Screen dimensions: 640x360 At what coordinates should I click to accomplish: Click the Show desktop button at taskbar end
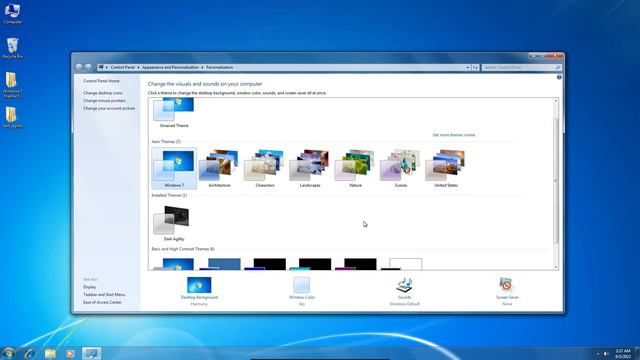tap(637, 353)
